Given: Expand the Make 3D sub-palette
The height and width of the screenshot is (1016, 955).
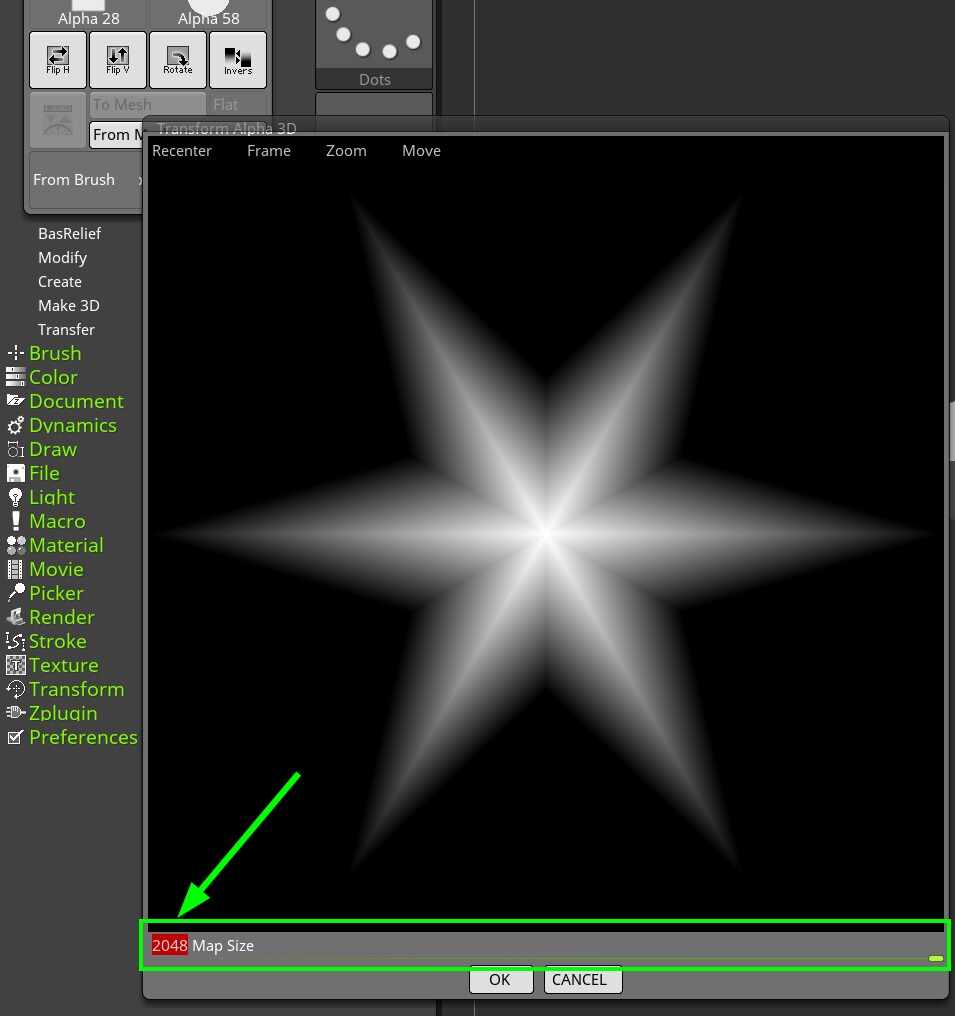Looking at the screenshot, I should tap(69, 305).
